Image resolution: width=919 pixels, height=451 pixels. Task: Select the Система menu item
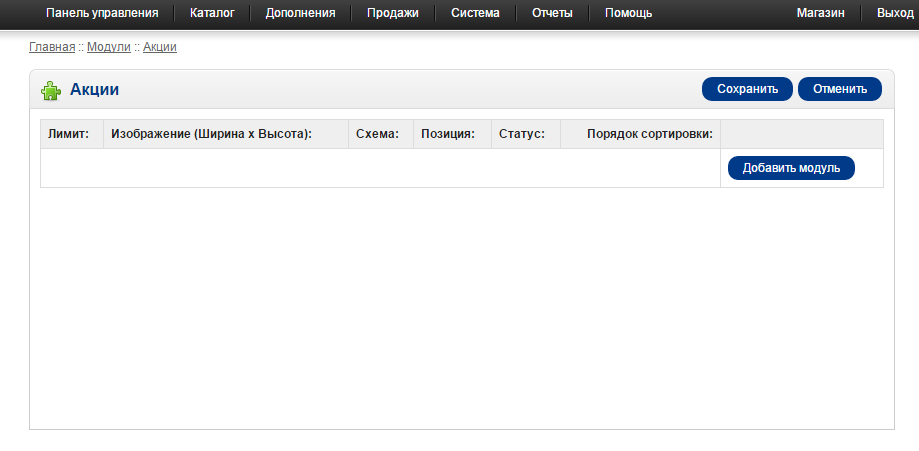click(x=475, y=13)
